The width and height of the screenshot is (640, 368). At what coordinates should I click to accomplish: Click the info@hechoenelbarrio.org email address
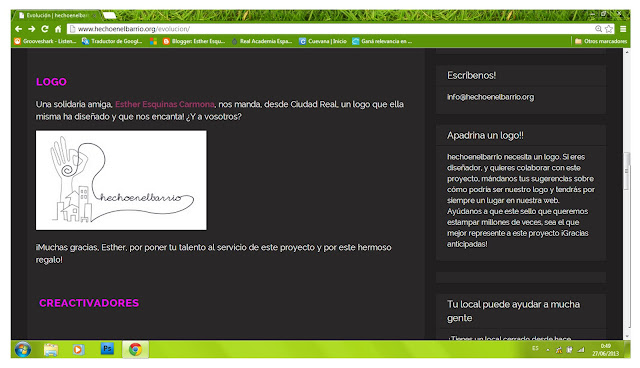(490, 97)
